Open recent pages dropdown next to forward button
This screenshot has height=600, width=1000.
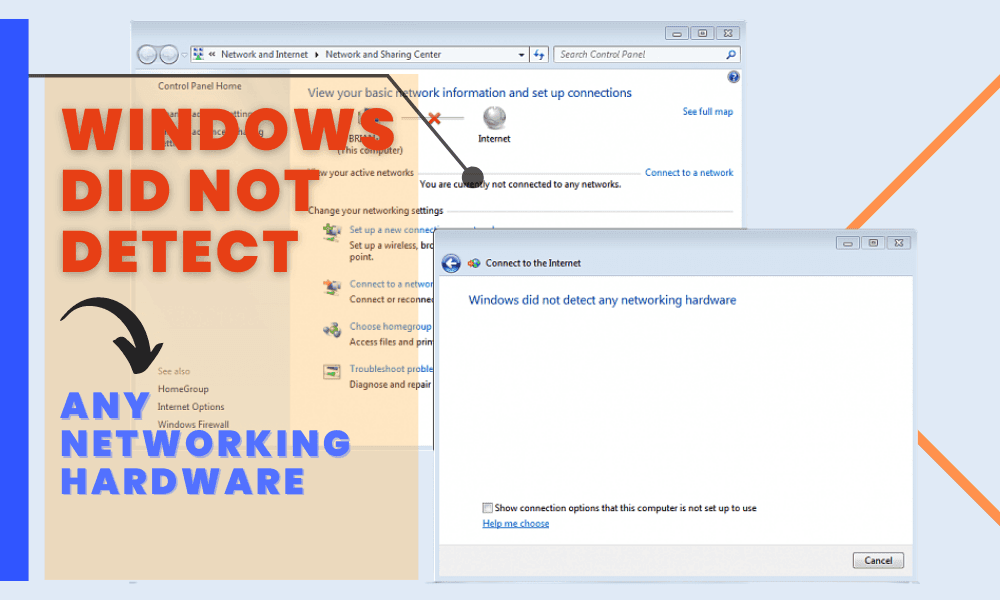[x=184, y=55]
